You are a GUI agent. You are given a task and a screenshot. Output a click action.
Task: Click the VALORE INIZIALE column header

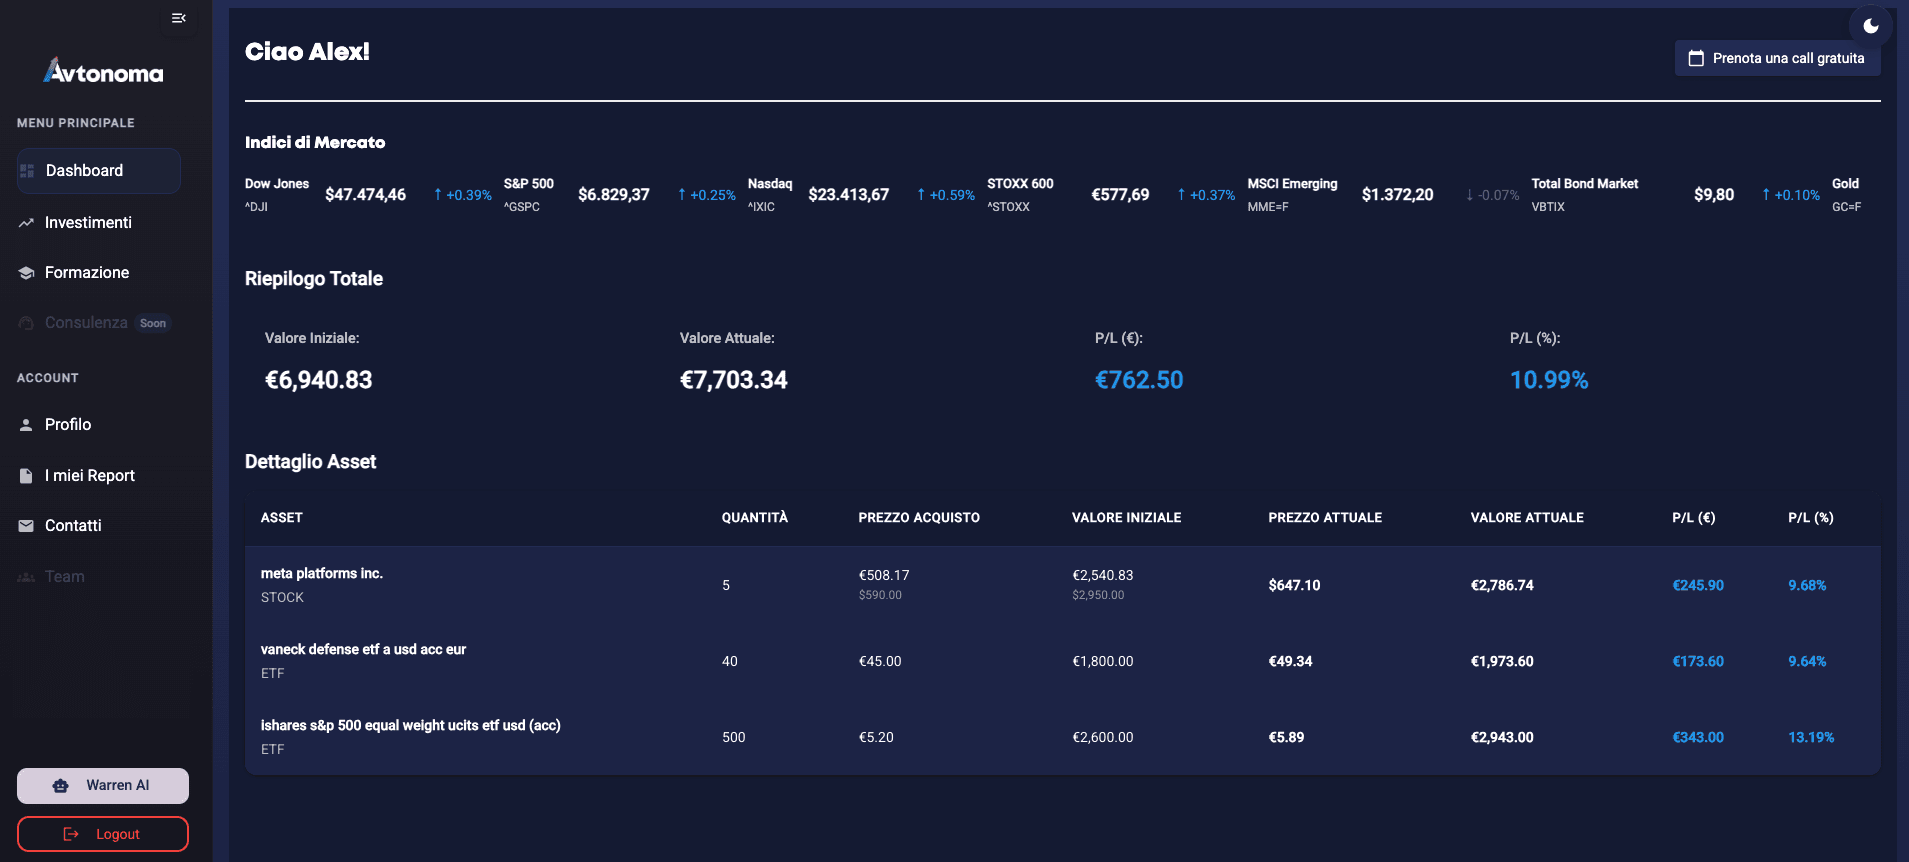tap(1127, 518)
